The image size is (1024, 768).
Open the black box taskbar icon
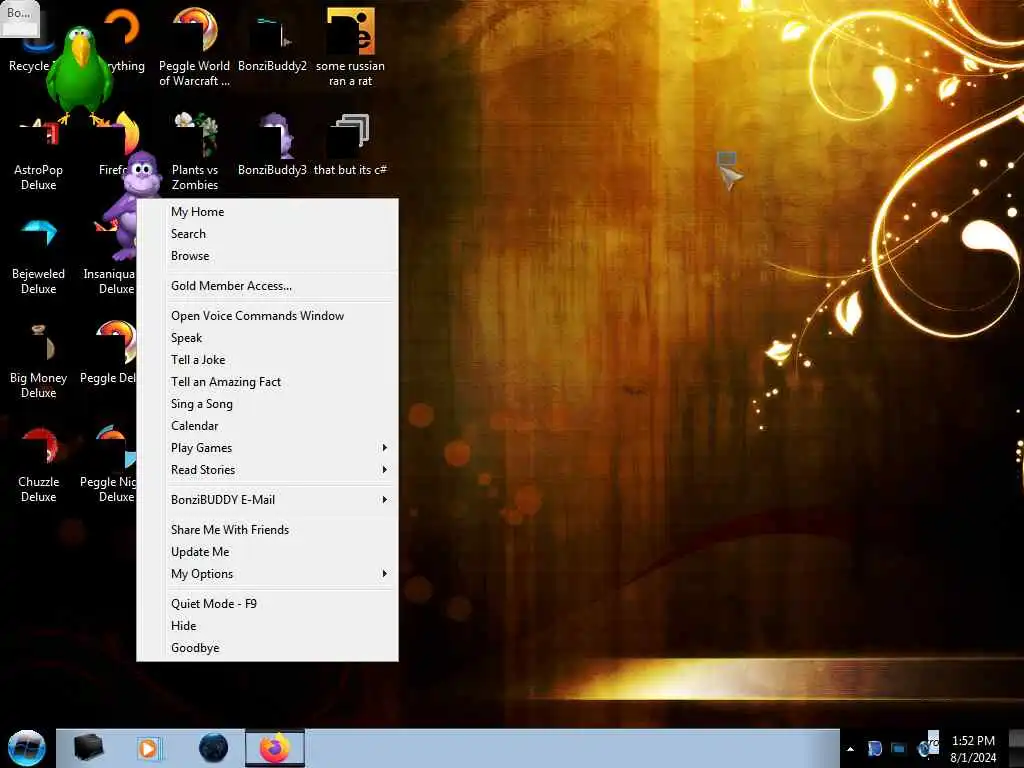coord(88,748)
